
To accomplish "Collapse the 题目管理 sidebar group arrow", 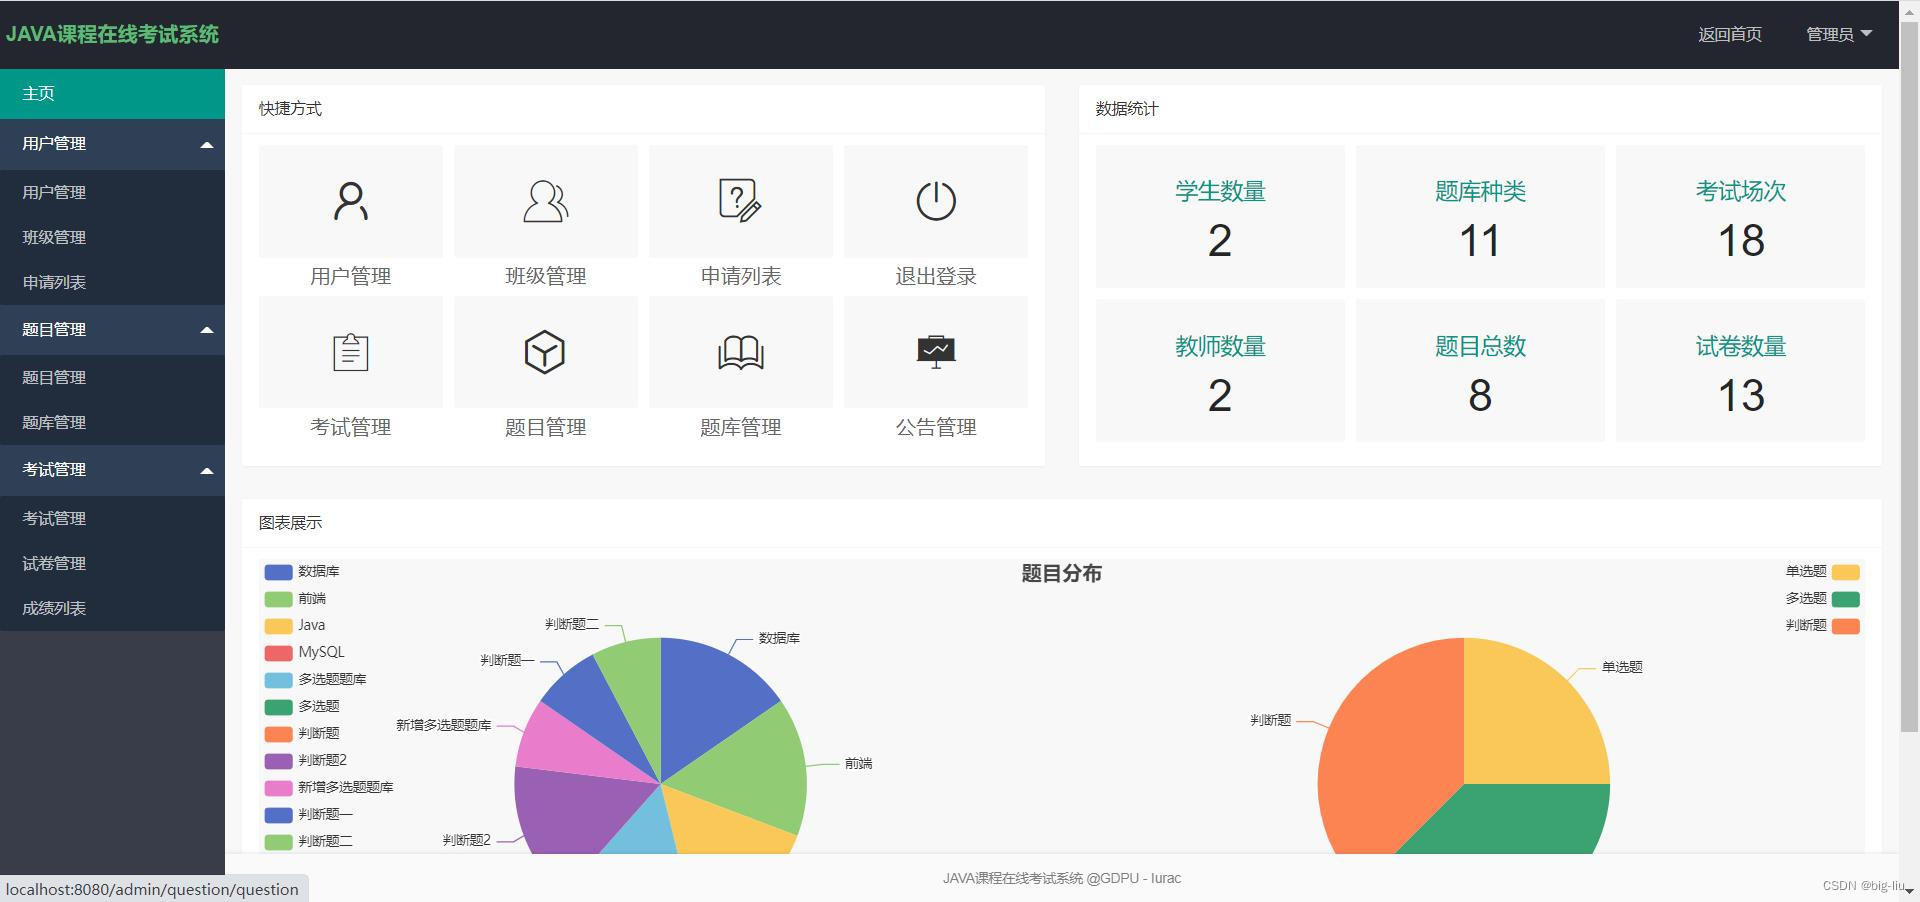I will click(x=207, y=330).
